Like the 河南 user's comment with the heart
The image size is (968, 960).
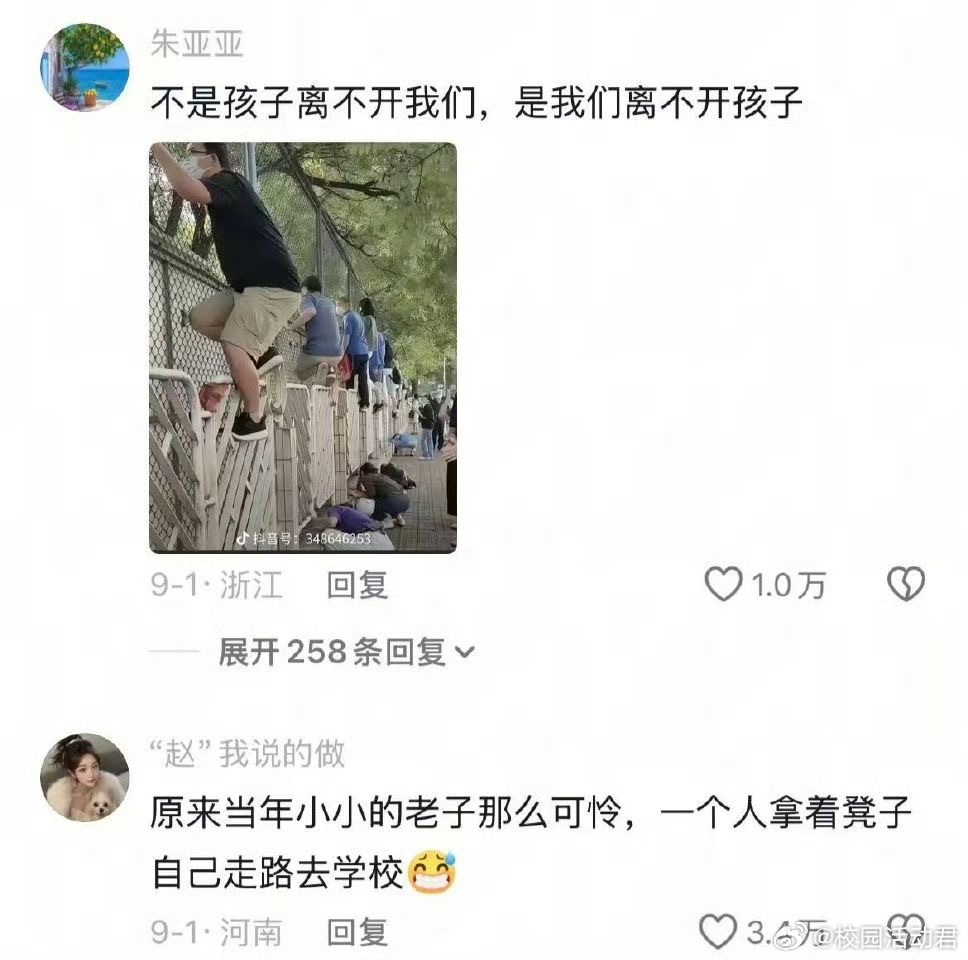(x=718, y=932)
